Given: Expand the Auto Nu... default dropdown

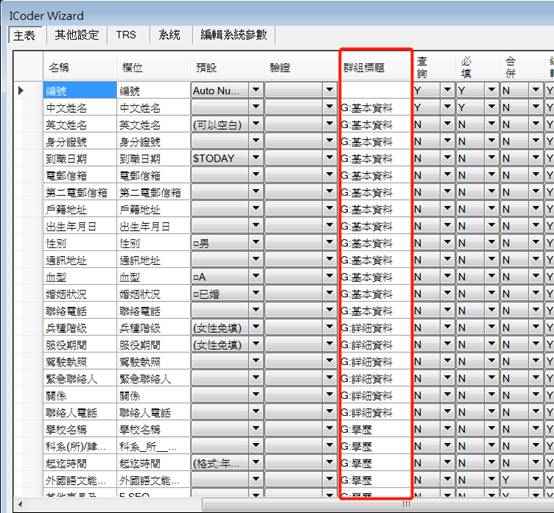Looking at the screenshot, I should pyautogui.click(x=256, y=90).
